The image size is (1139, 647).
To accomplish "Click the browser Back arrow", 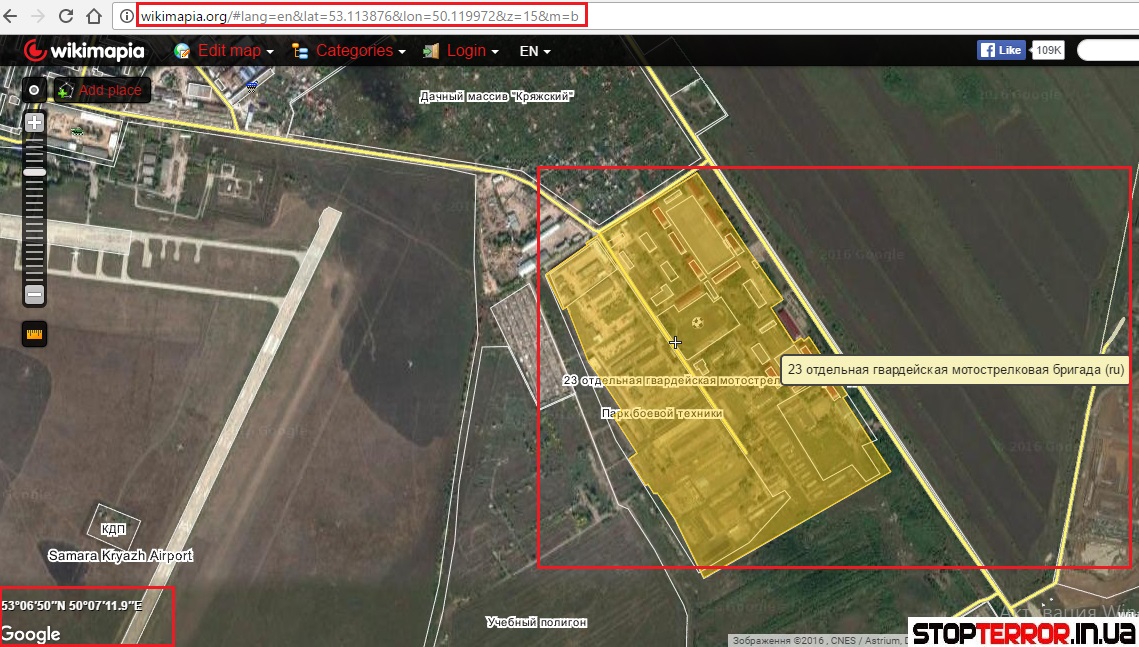I will click(12, 16).
